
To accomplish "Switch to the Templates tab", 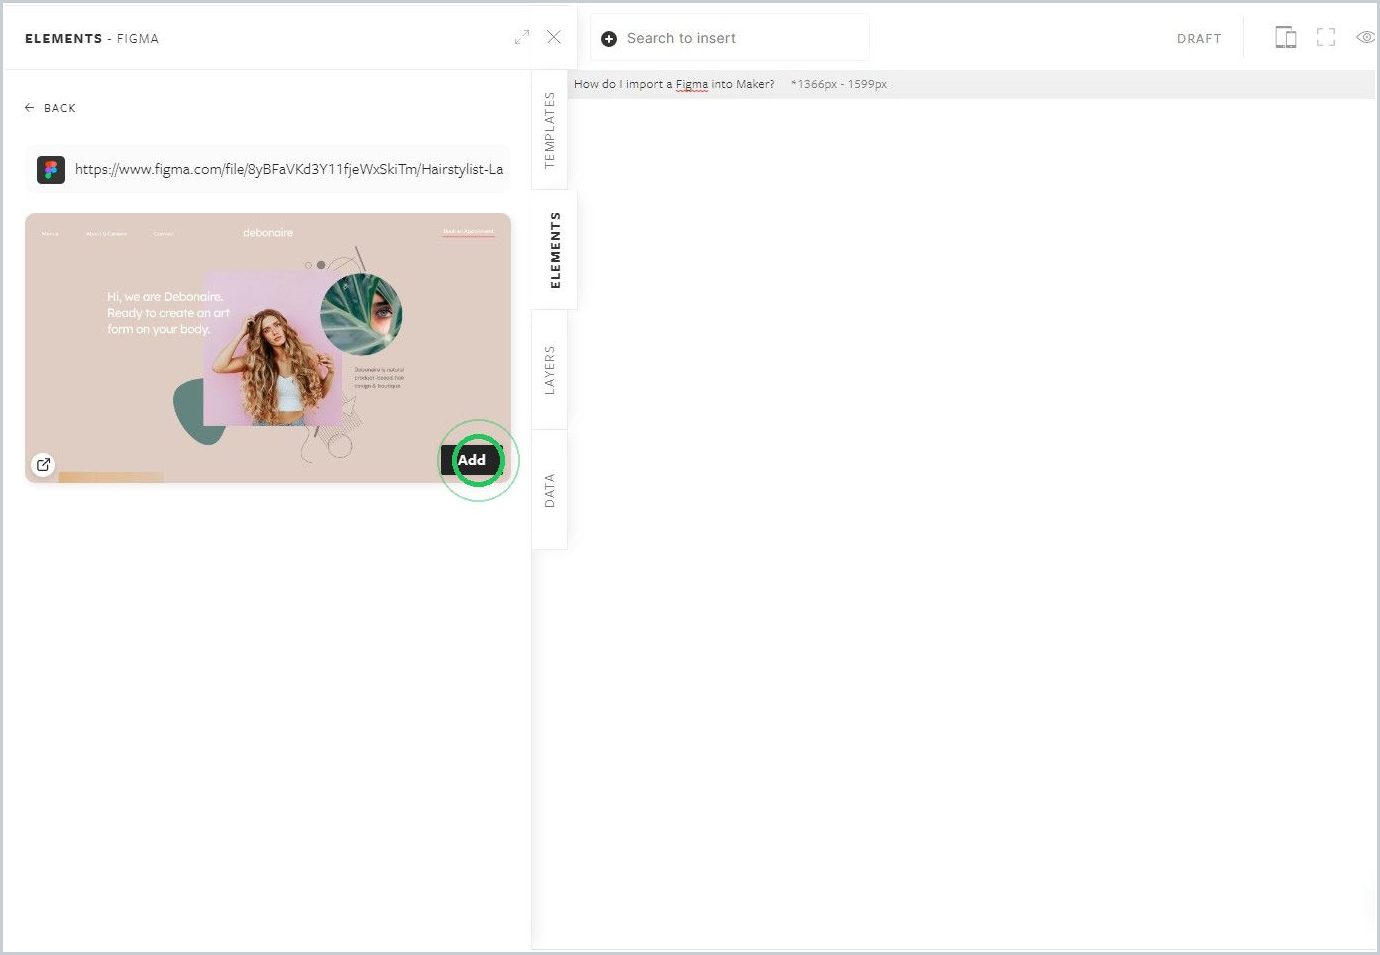I will 550,130.
